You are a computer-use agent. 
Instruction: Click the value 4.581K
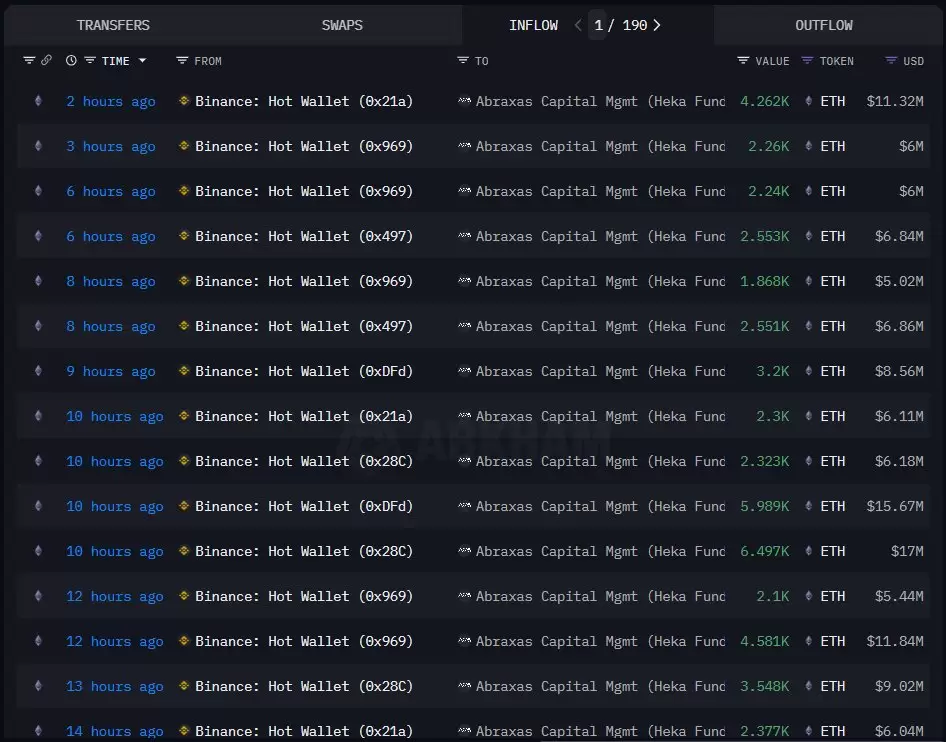[x=764, y=641]
